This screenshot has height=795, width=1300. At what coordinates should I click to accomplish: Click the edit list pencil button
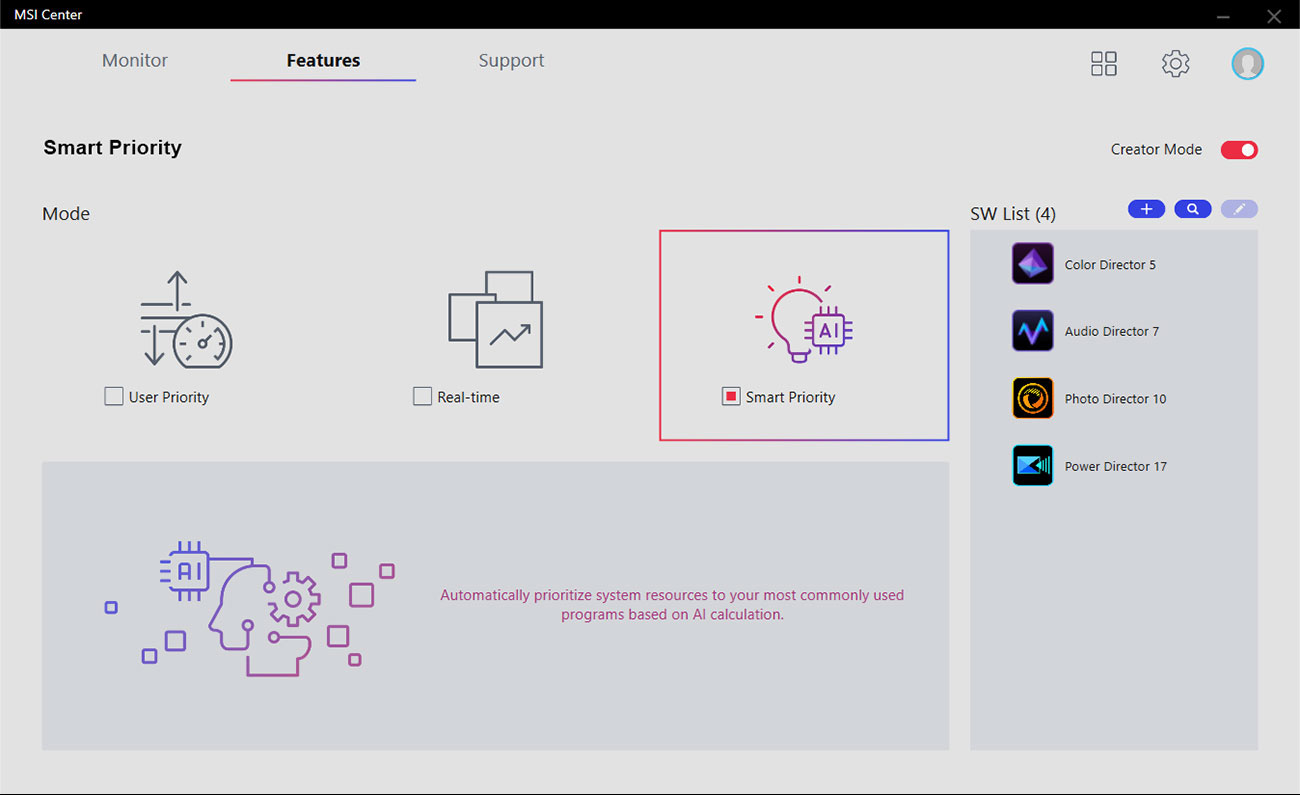[1239, 209]
